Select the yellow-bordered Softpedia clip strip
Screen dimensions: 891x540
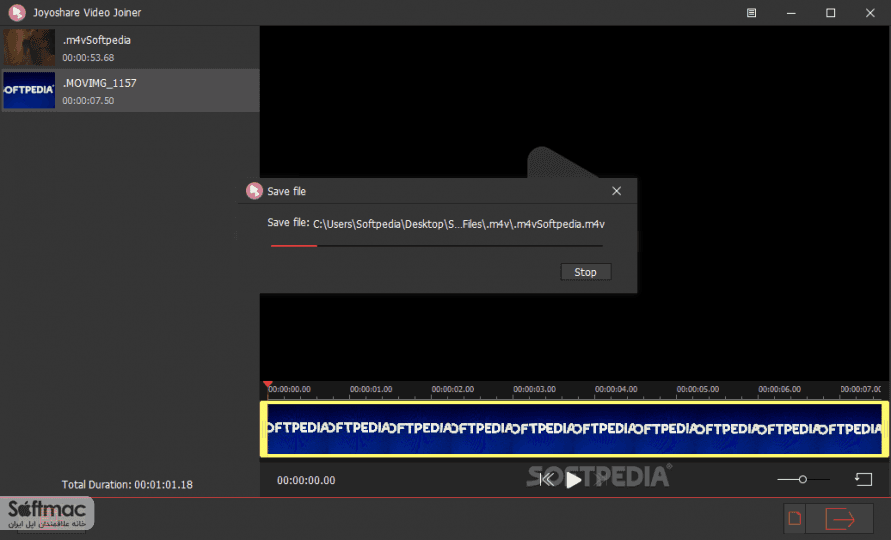point(574,429)
